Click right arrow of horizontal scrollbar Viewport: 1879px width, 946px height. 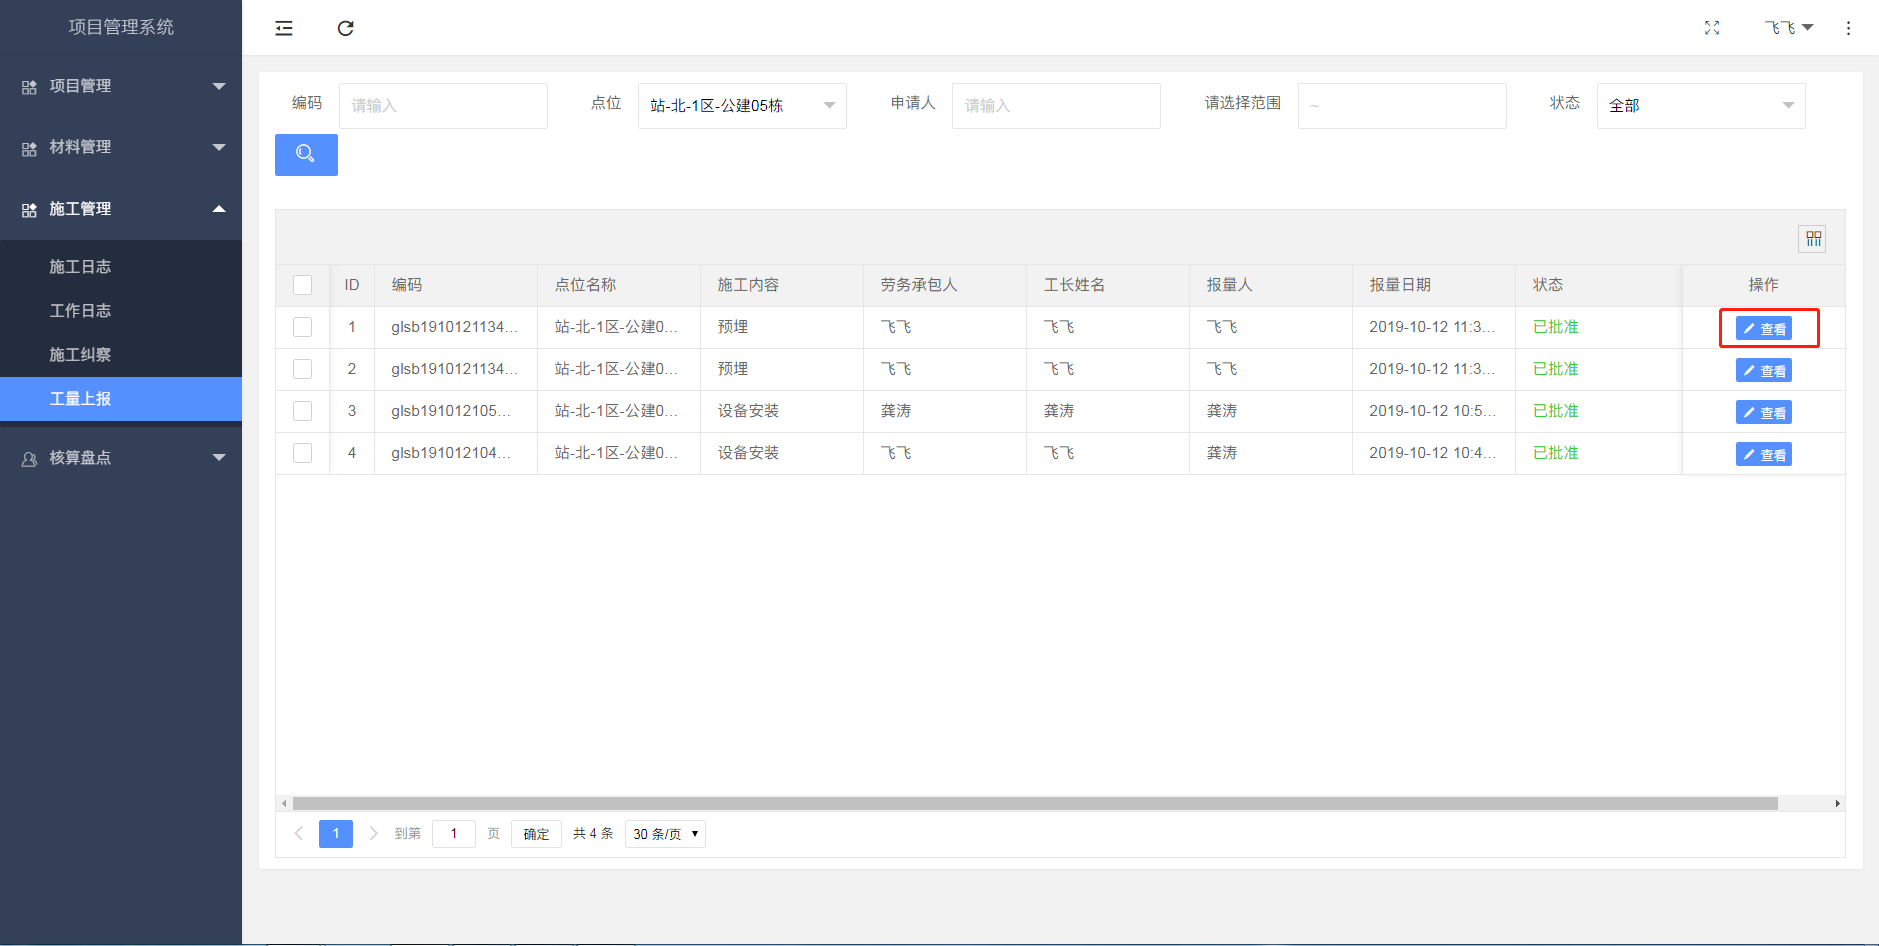pos(1837,803)
